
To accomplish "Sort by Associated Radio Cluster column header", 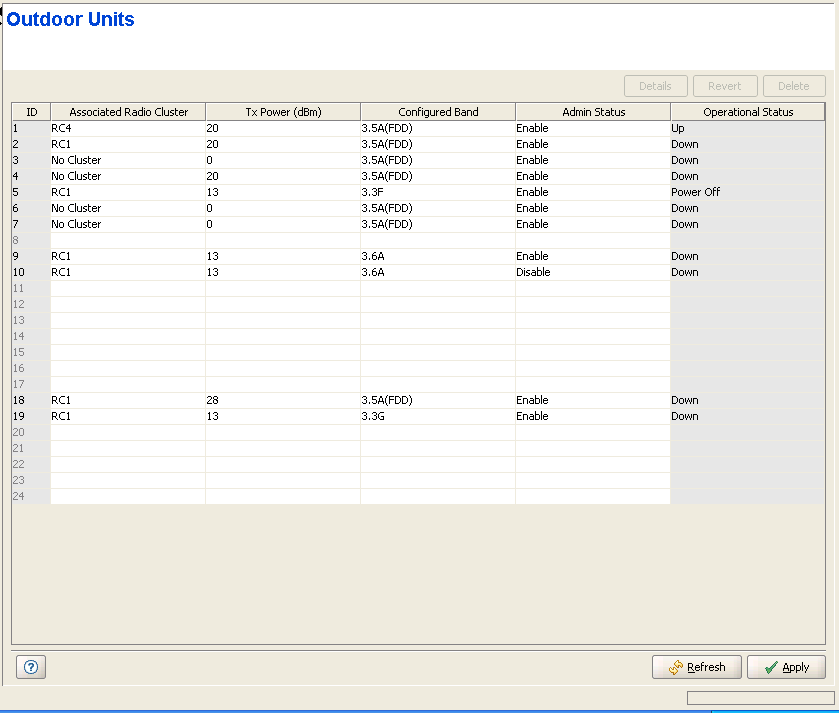I will click(x=128, y=112).
